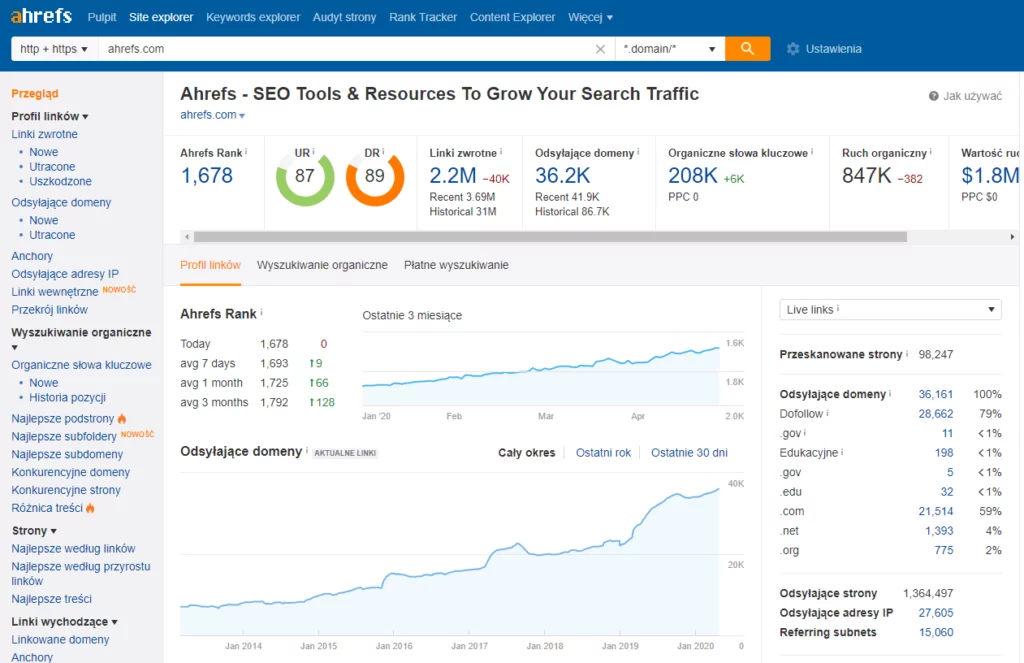
Task: Show Cały okres chart range
Action: click(526, 453)
